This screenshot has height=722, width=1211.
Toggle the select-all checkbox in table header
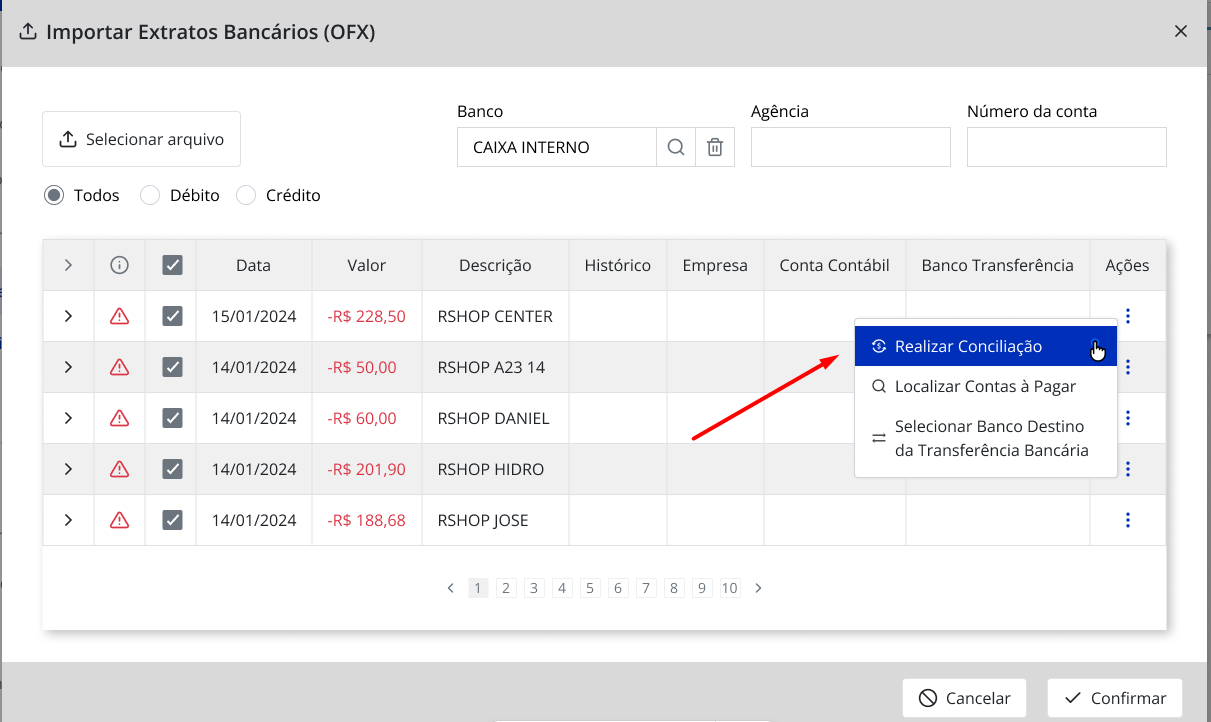click(172, 265)
